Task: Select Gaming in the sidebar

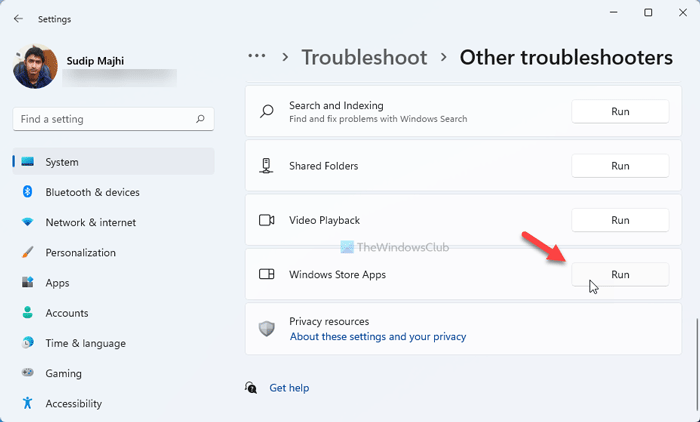Action: pyautogui.click(x=66, y=373)
